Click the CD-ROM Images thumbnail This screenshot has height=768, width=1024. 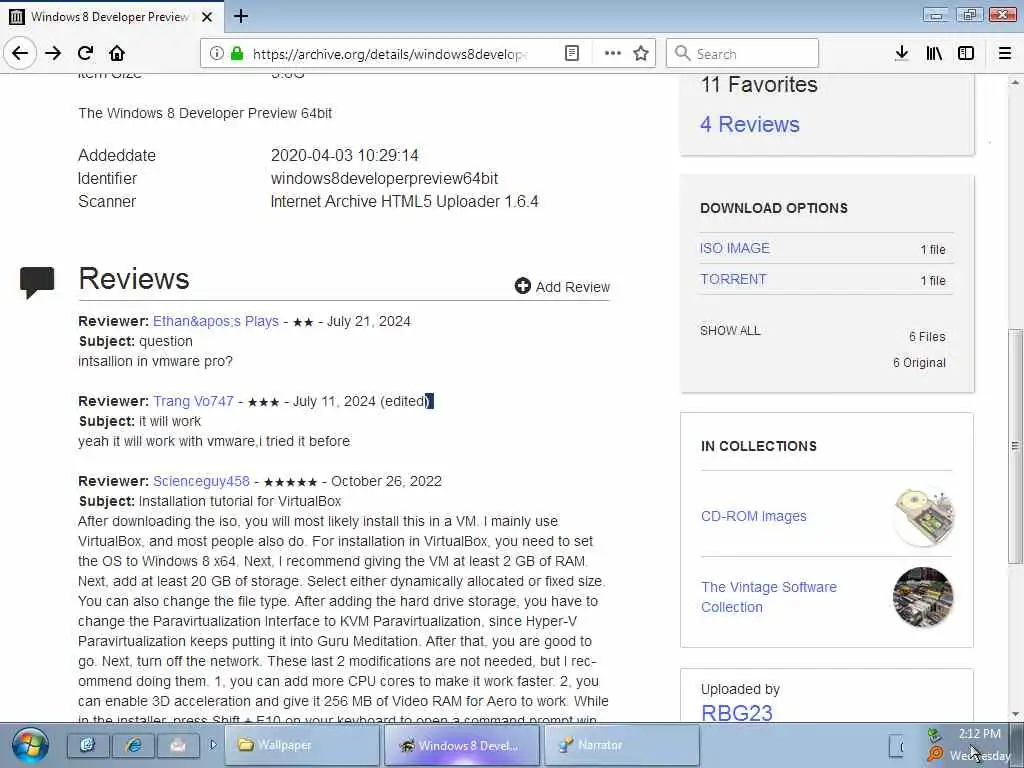coord(923,516)
